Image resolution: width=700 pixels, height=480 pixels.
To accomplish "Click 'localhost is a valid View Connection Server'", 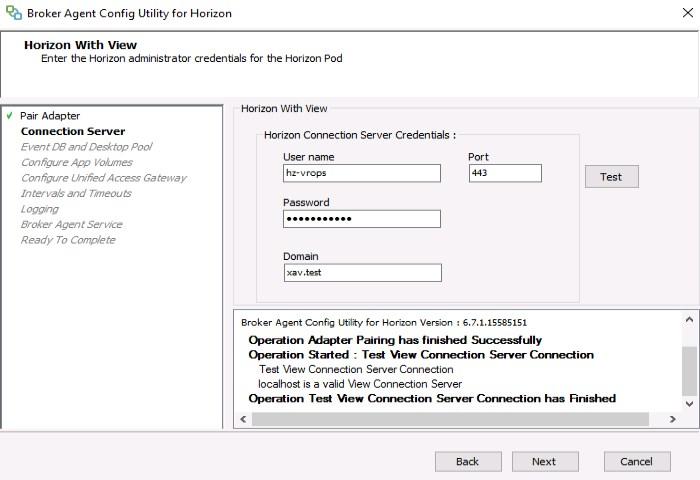I will coord(360,384).
